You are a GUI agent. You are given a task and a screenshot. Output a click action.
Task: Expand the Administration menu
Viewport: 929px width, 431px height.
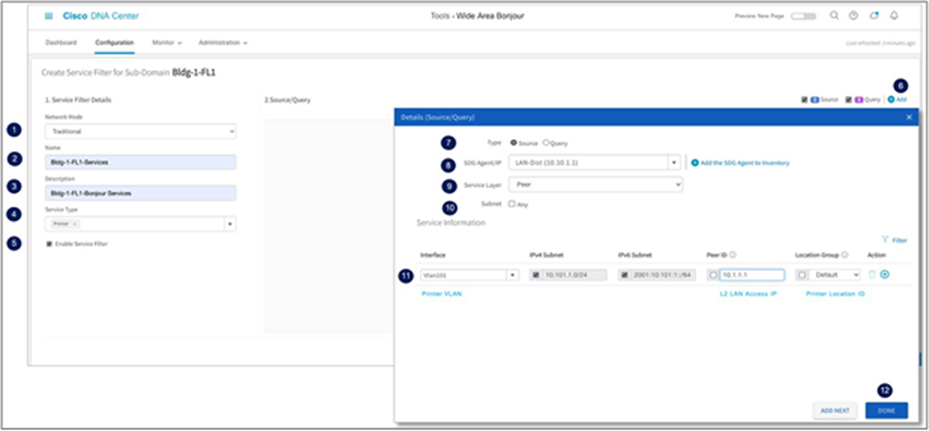coord(223,43)
